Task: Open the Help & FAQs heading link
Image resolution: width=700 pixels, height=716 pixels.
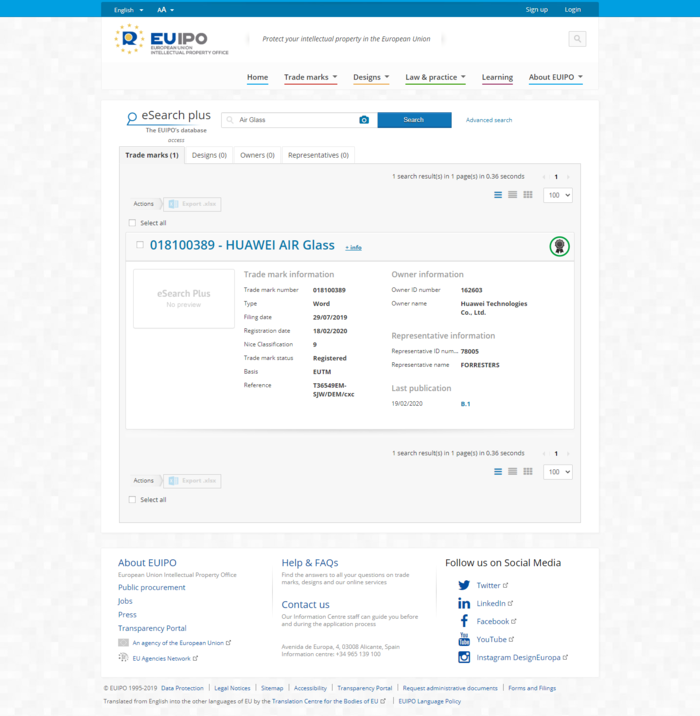Action: [x=310, y=563]
